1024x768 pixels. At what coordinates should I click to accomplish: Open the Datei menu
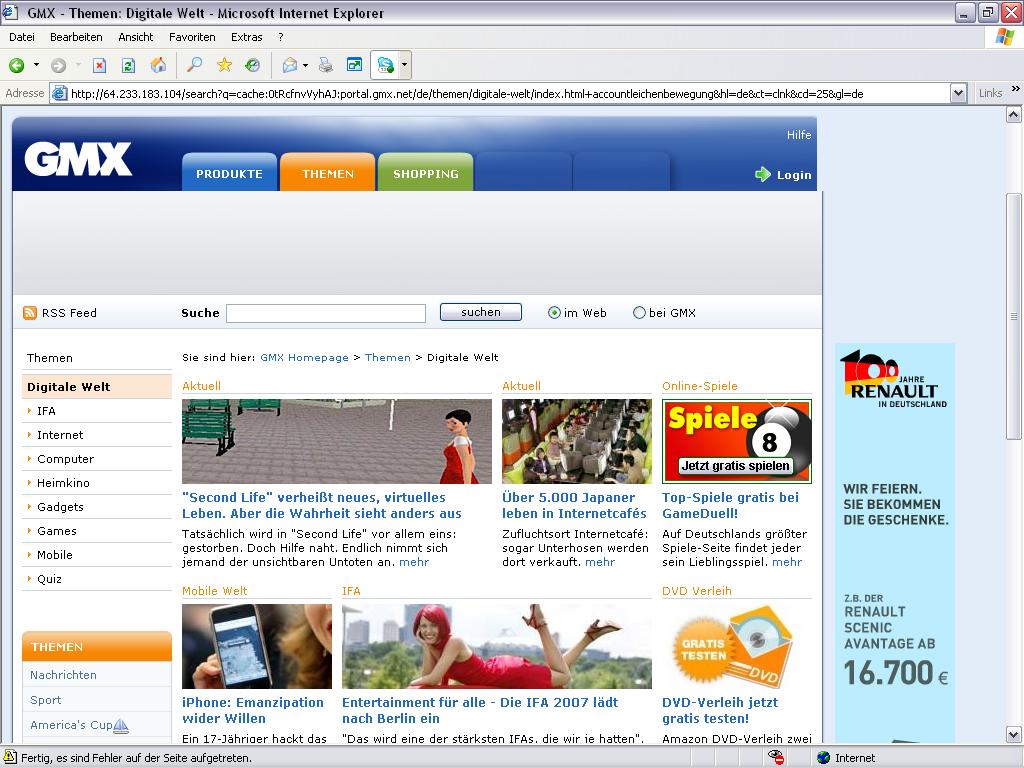pos(22,37)
